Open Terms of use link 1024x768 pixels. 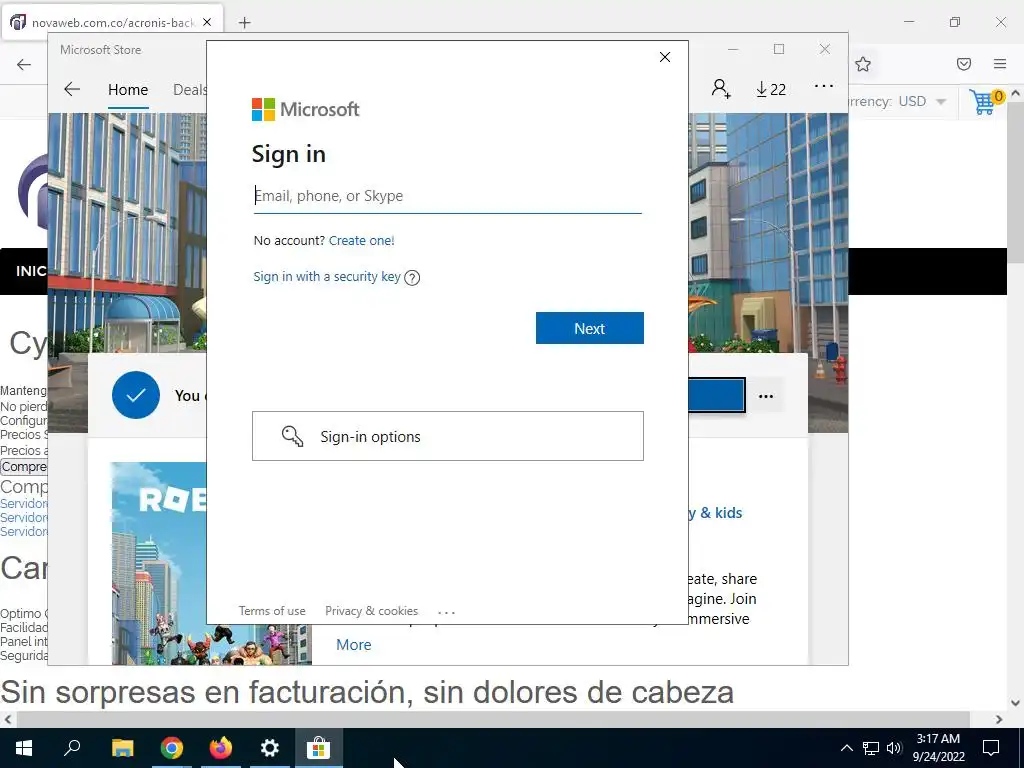click(x=272, y=611)
